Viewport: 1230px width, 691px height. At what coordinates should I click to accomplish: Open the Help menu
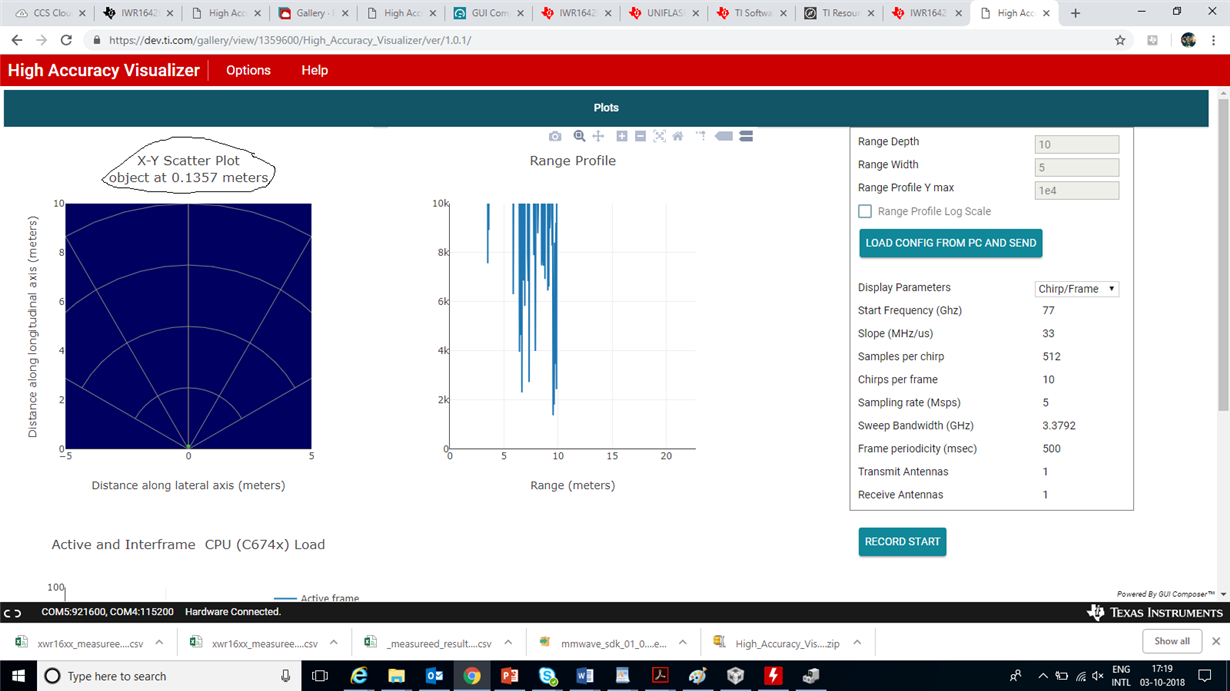click(x=315, y=70)
